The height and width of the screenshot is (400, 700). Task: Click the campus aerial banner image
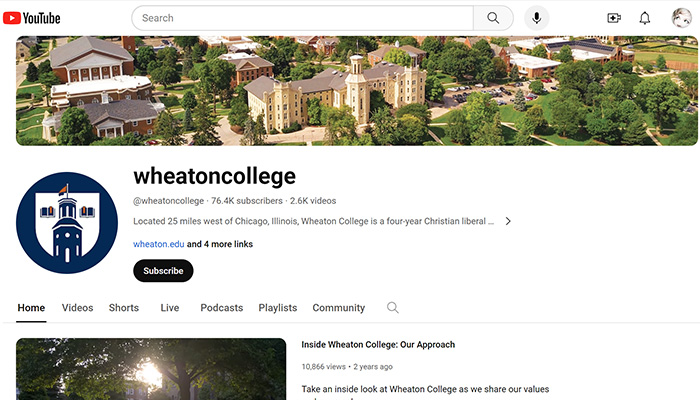357,91
